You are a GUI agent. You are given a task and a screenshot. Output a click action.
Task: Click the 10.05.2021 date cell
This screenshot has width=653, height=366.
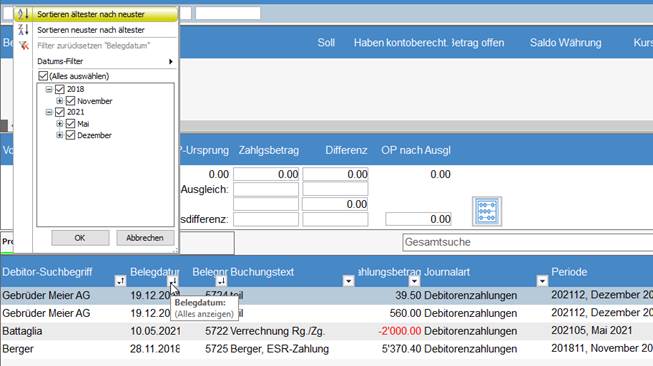[x=155, y=331]
